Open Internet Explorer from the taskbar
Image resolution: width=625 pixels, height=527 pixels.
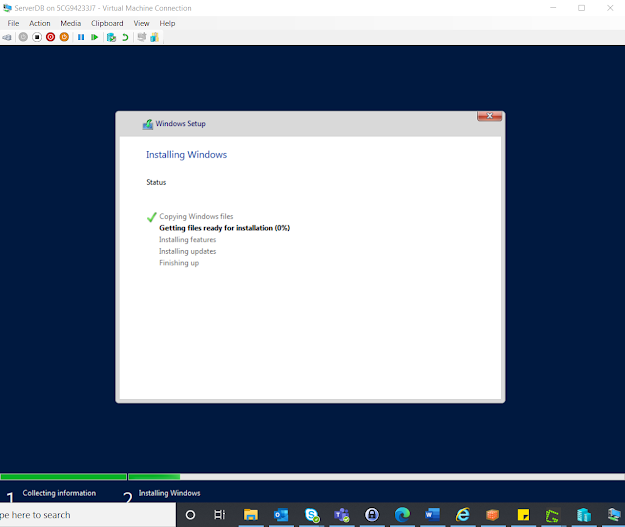[x=463, y=515]
